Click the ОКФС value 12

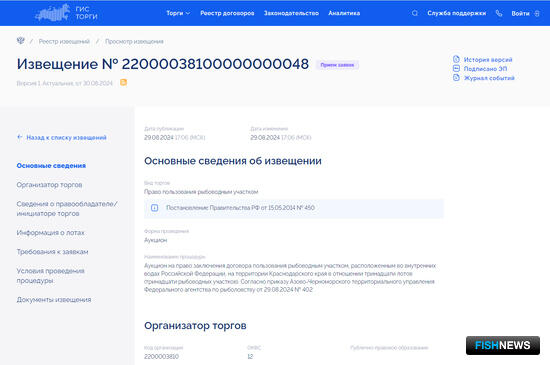pos(250,356)
